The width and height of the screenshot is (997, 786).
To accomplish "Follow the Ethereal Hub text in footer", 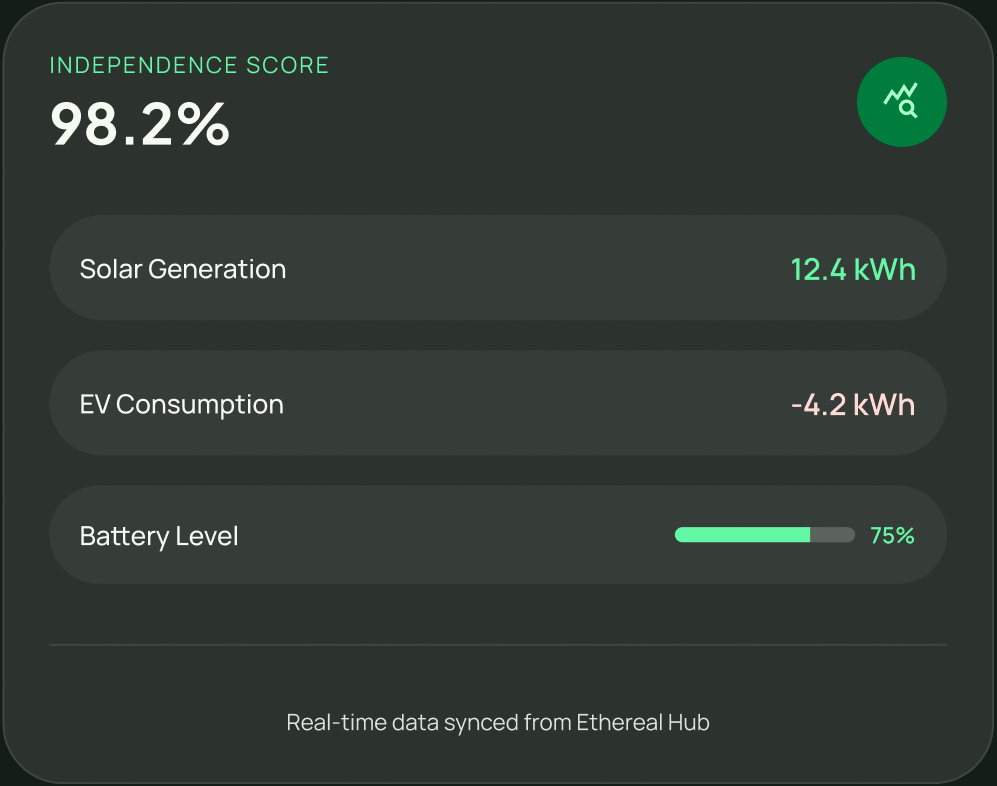I will [x=643, y=723].
